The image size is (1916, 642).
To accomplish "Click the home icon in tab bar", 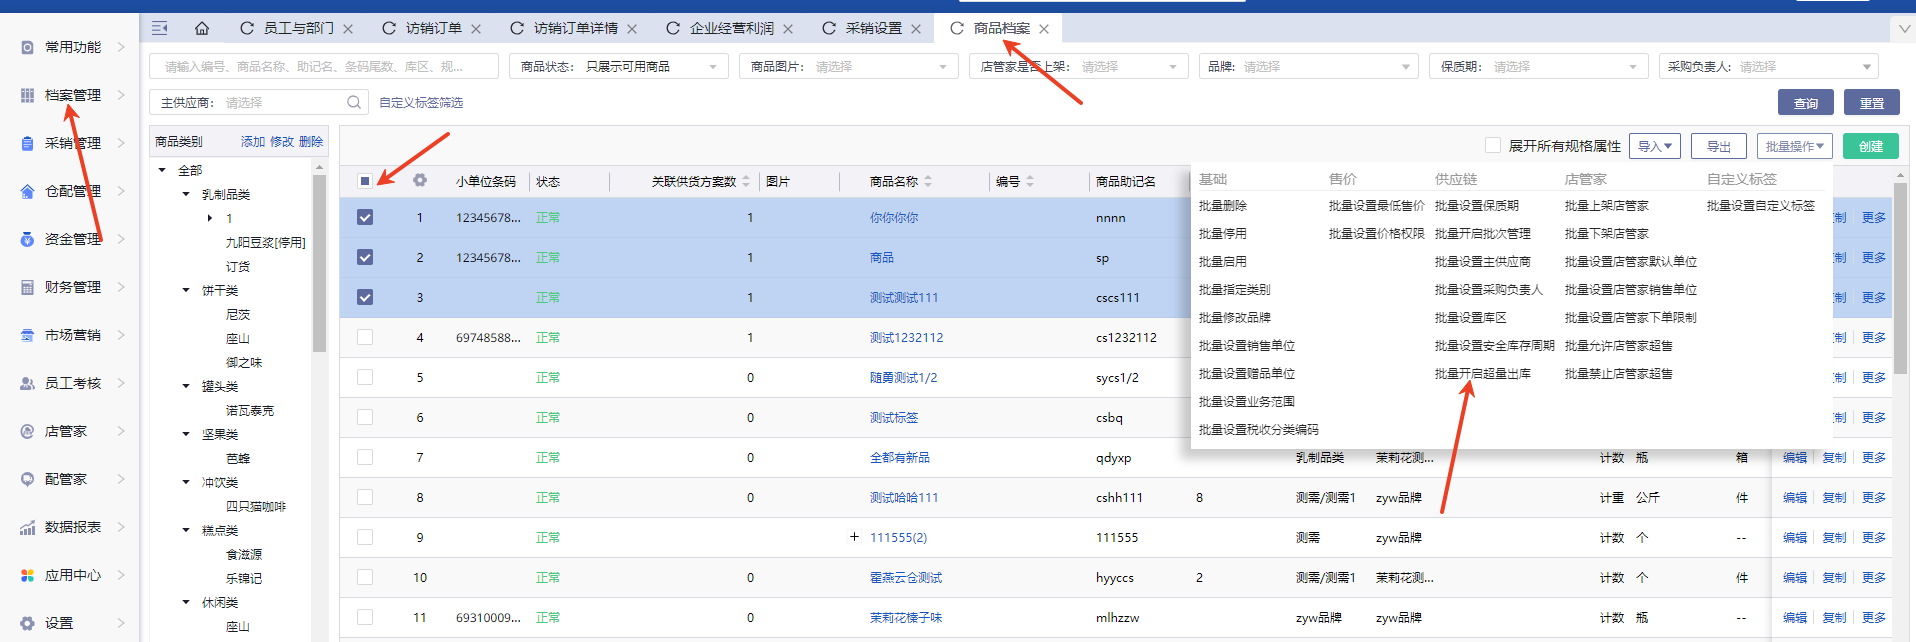I will [x=202, y=28].
